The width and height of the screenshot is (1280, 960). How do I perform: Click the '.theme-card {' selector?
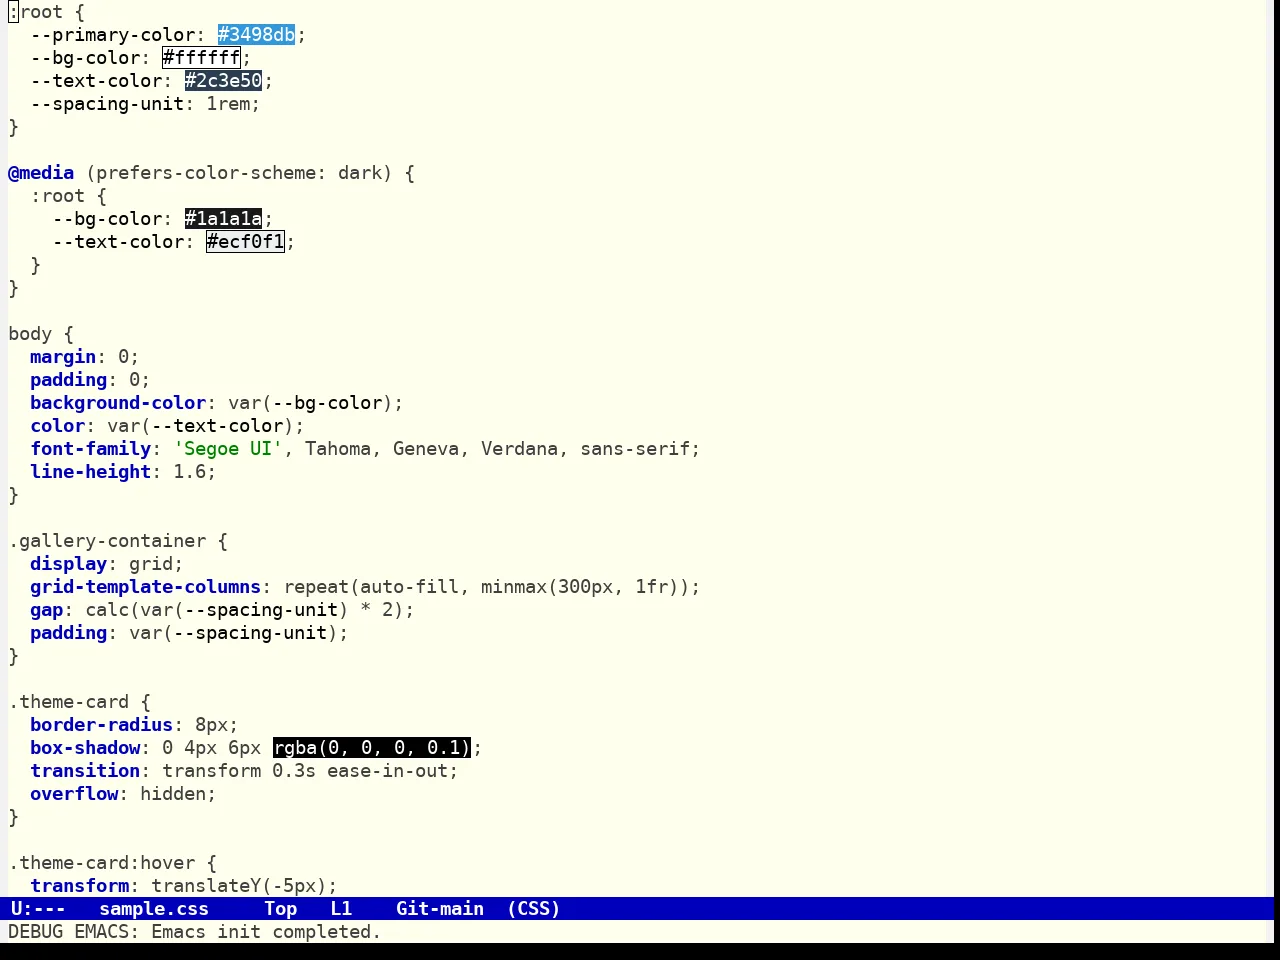click(80, 702)
